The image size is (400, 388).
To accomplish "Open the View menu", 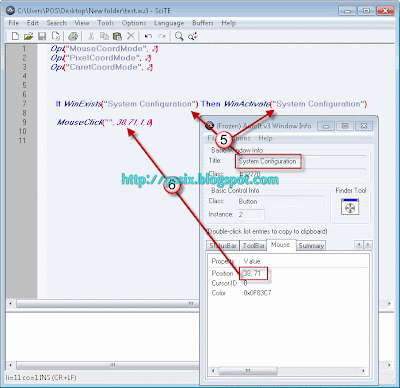I will pos(82,23).
